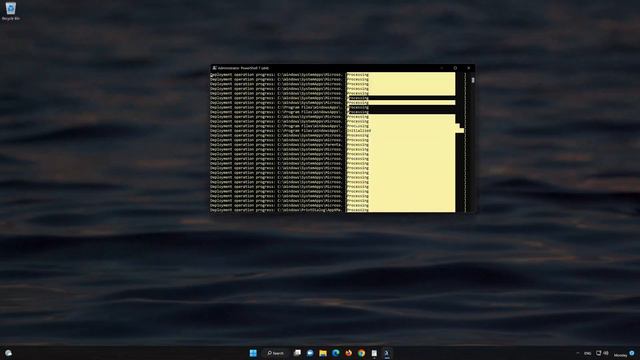Image resolution: width=640 pixels, height=360 pixels.
Task: Launch Firefox from the taskbar
Action: point(348,353)
